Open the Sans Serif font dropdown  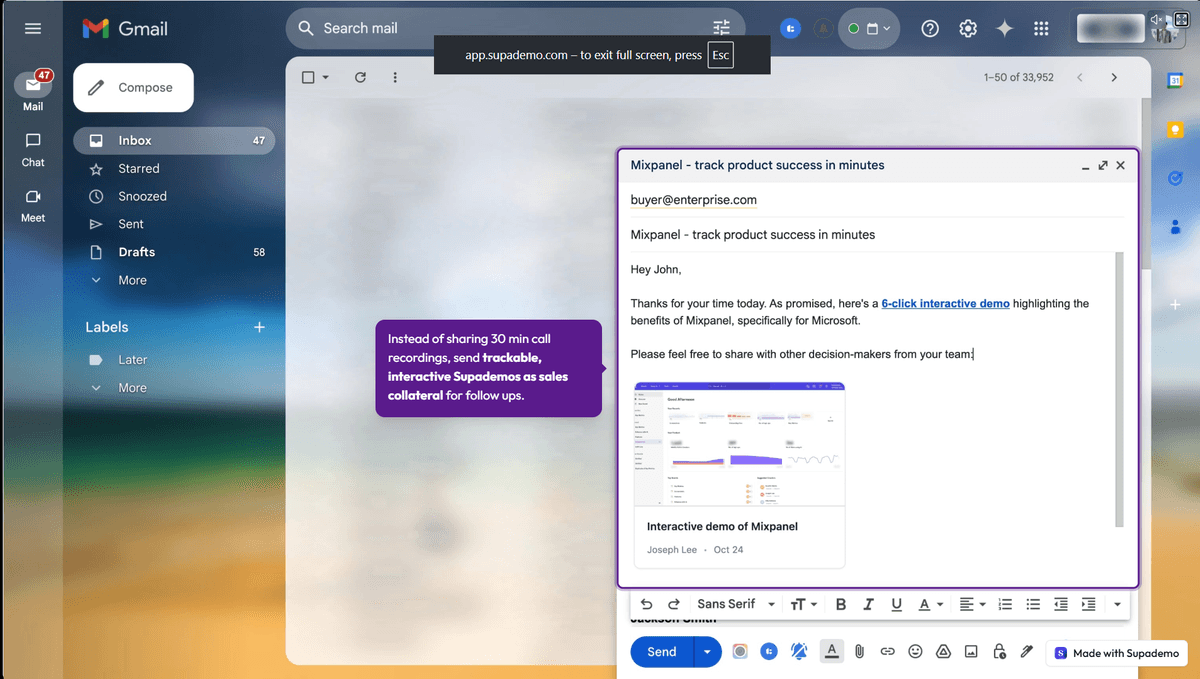click(736, 604)
